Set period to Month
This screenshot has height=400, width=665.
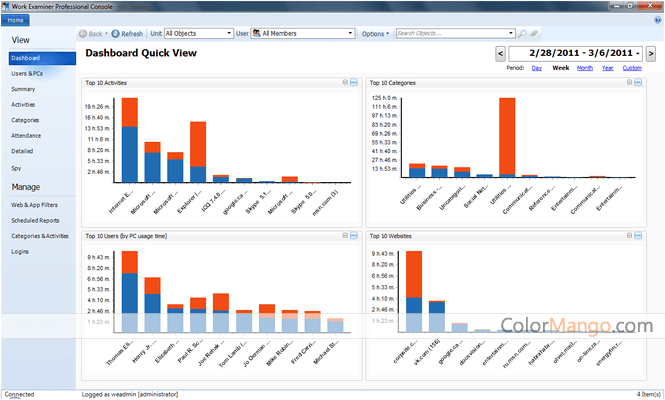click(585, 68)
